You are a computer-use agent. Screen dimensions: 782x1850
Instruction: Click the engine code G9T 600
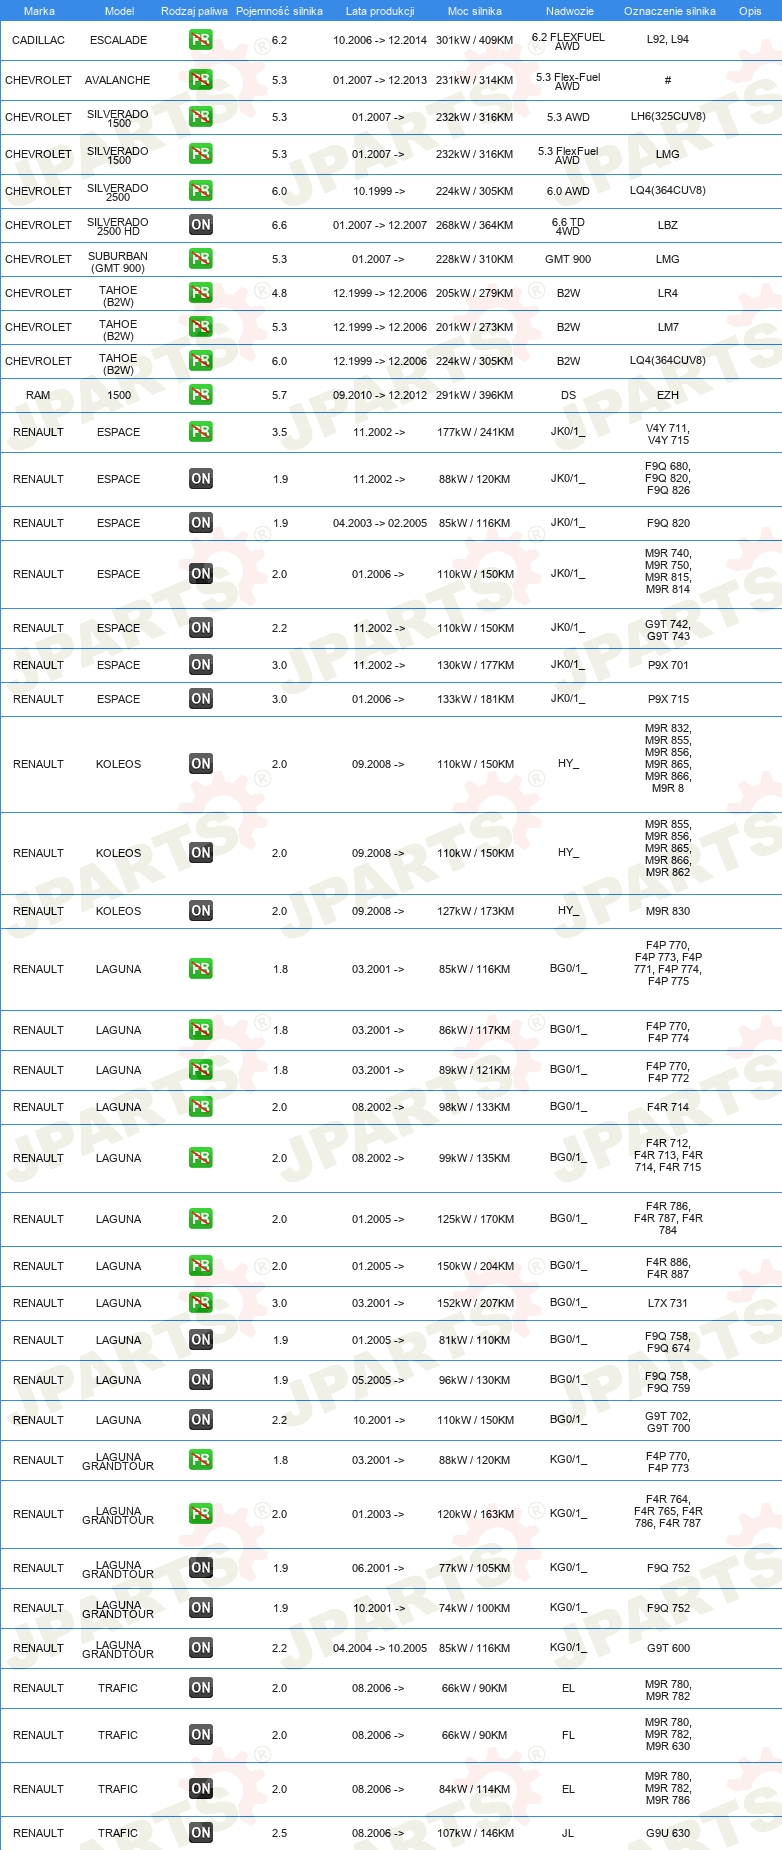(668, 1648)
